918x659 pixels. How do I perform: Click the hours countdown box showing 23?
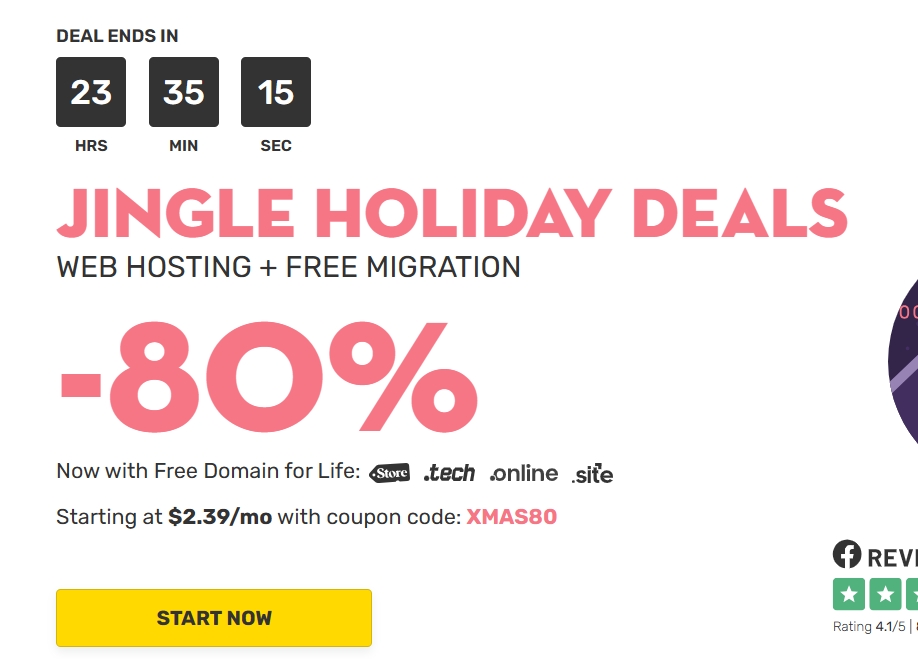(91, 92)
